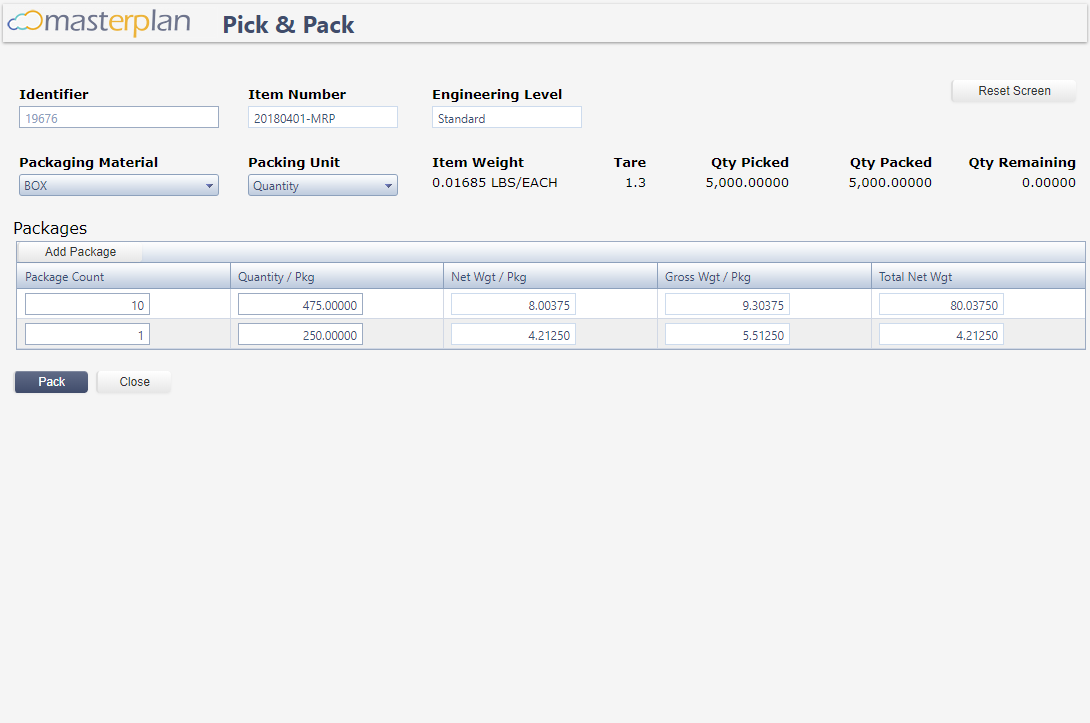Focus the Identifier input field

(119, 117)
